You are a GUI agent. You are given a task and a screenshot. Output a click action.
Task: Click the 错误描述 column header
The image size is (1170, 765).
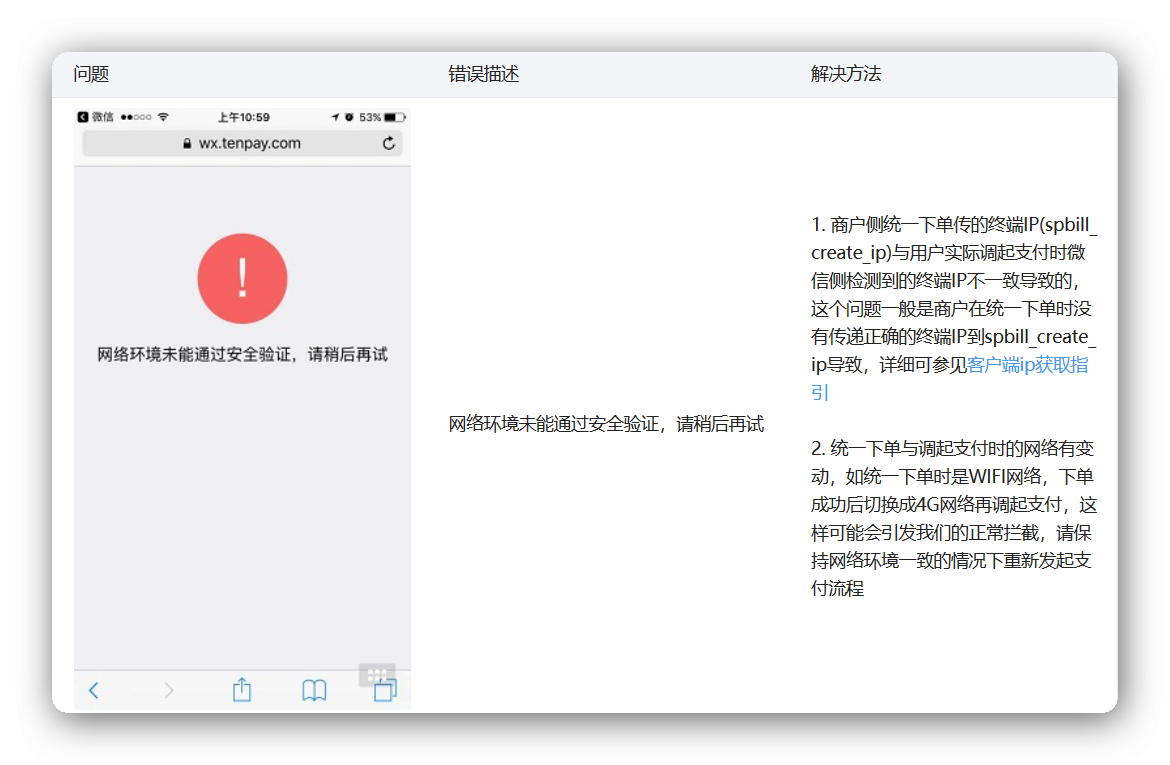coord(484,75)
